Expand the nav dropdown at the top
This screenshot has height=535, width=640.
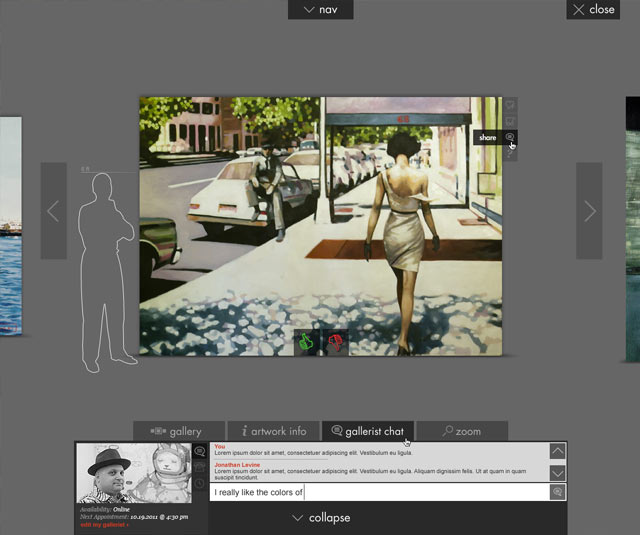pyautogui.click(x=321, y=9)
